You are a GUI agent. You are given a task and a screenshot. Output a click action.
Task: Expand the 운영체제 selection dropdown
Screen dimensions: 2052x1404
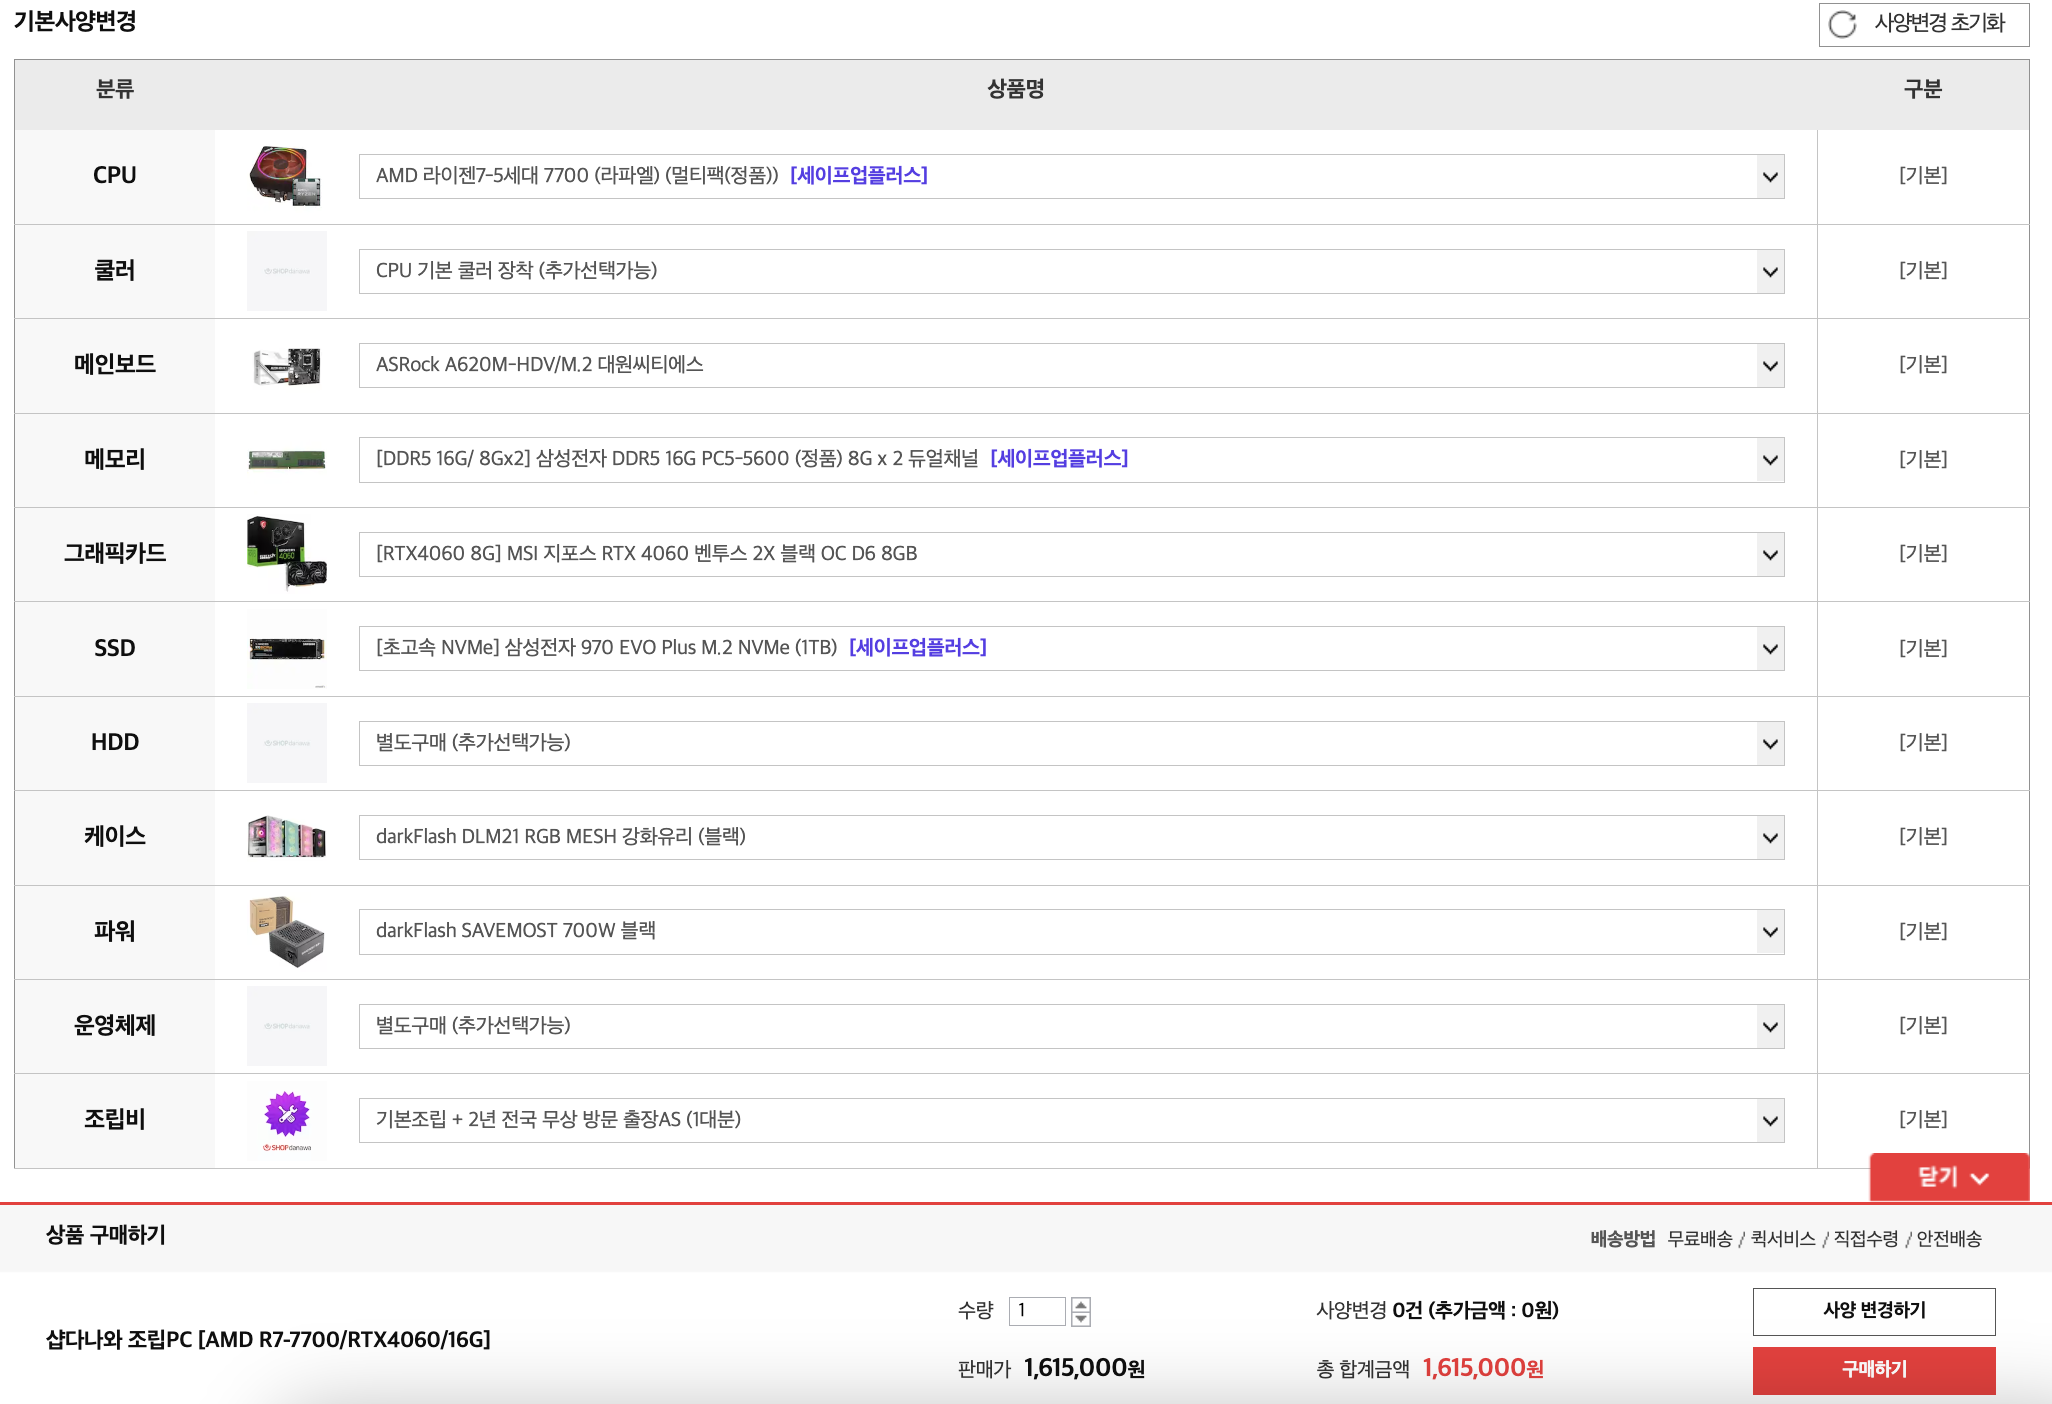(x=1070, y=1026)
